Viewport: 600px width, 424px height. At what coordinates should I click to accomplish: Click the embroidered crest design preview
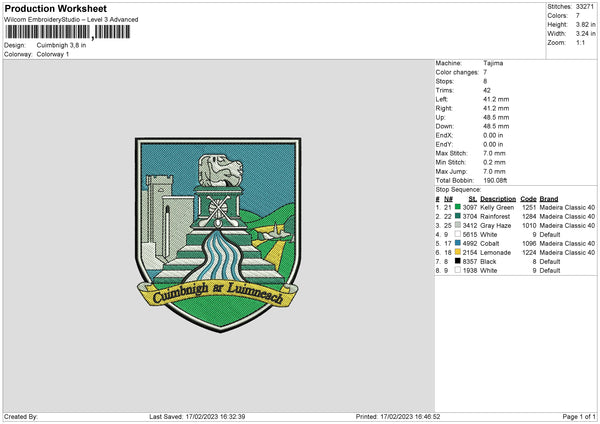[x=218, y=235]
